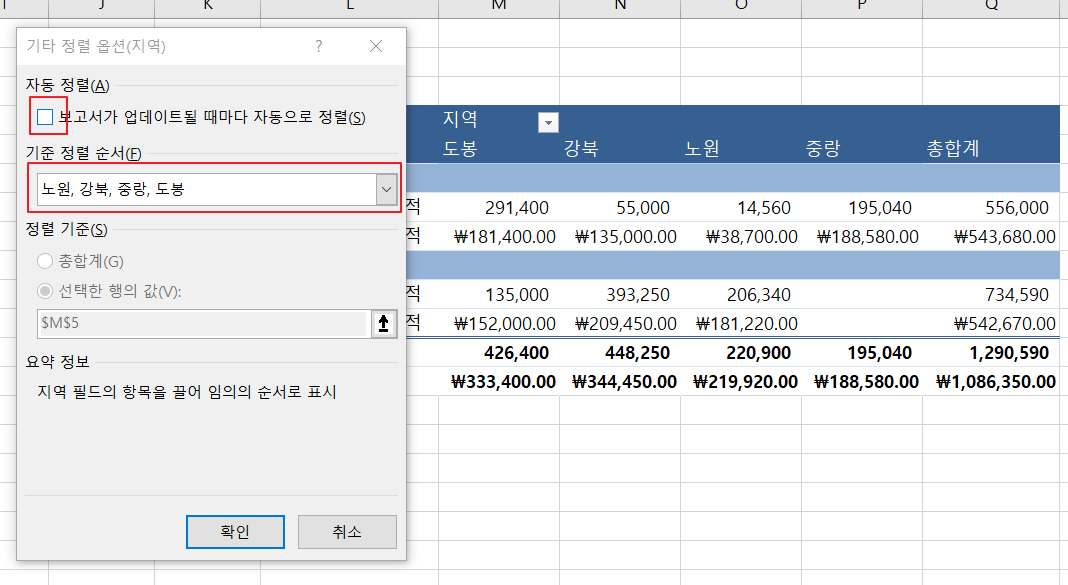Select the 총합계 radio button
Viewport: 1068px width, 585px height.
(45, 261)
